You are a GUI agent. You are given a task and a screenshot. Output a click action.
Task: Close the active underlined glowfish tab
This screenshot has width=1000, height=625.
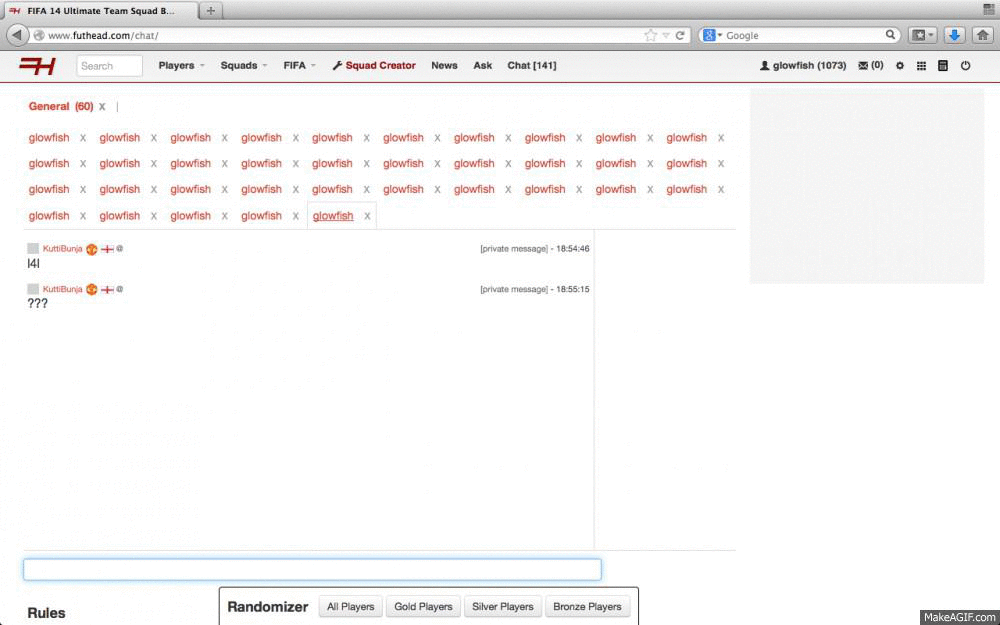pos(367,216)
